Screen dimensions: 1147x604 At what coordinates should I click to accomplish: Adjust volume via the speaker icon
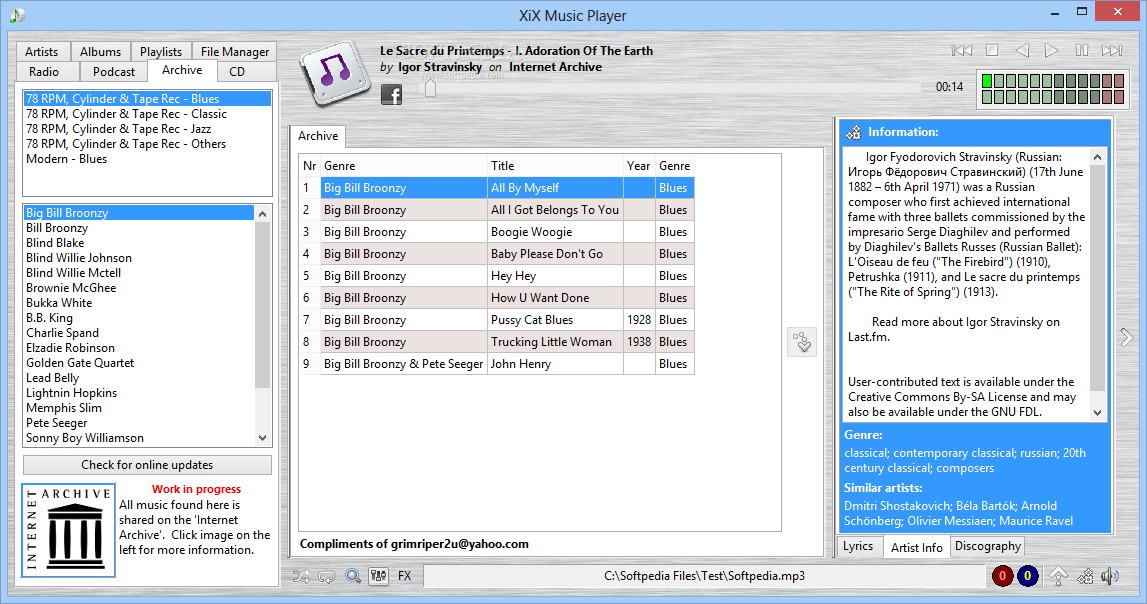1110,576
